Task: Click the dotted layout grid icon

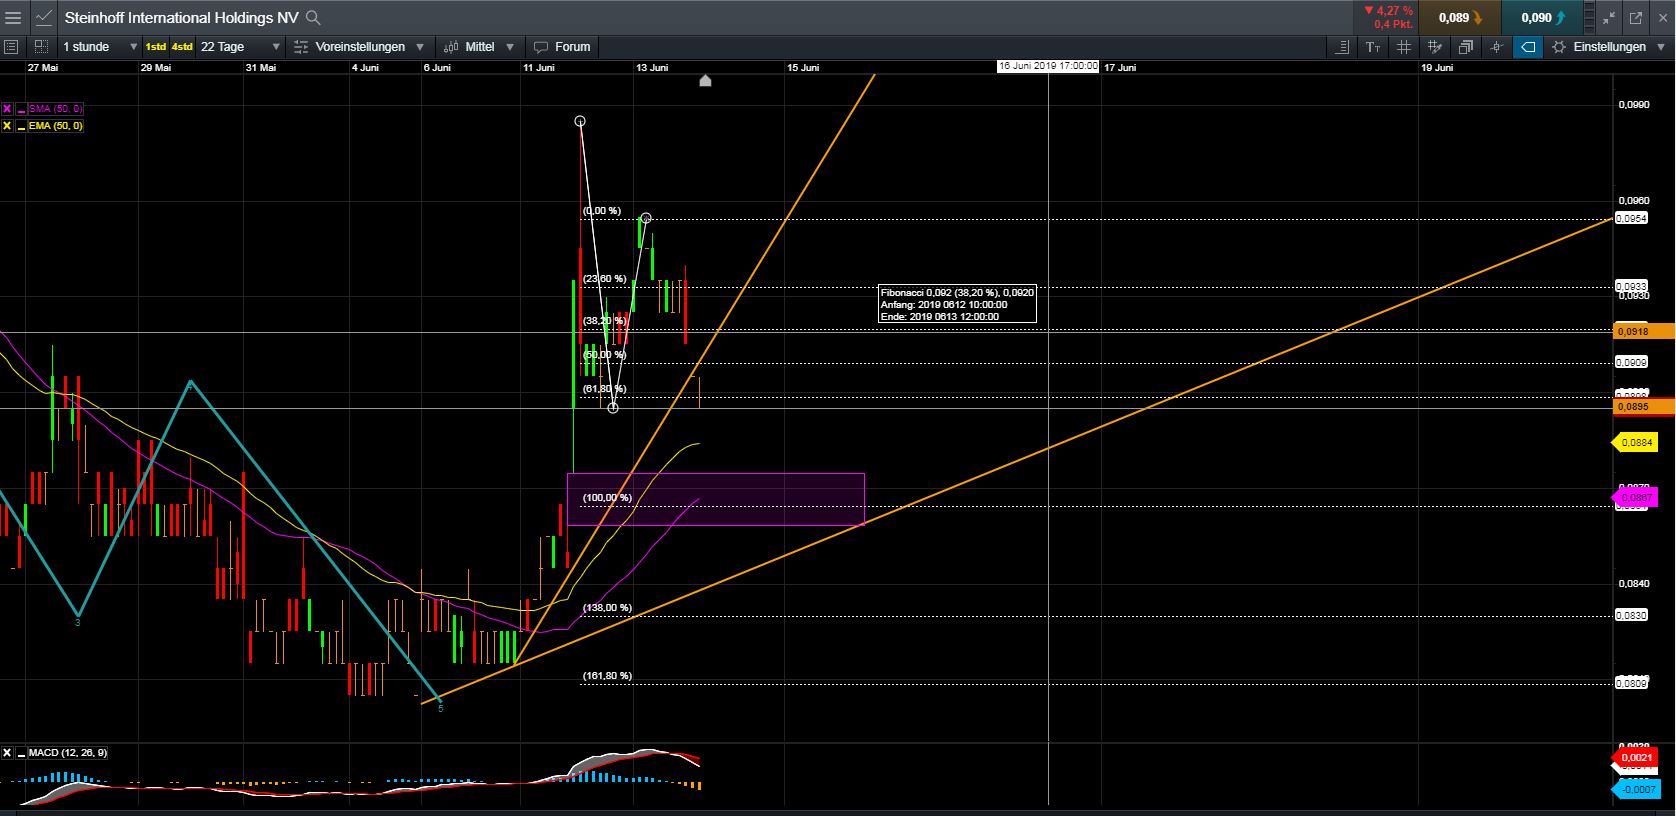Action: coord(41,46)
